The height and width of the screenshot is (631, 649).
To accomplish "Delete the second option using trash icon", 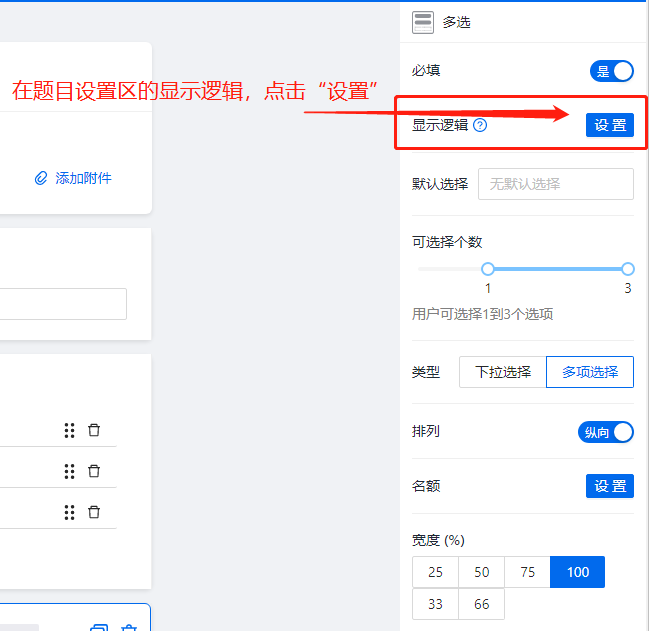I will (x=94, y=471).
